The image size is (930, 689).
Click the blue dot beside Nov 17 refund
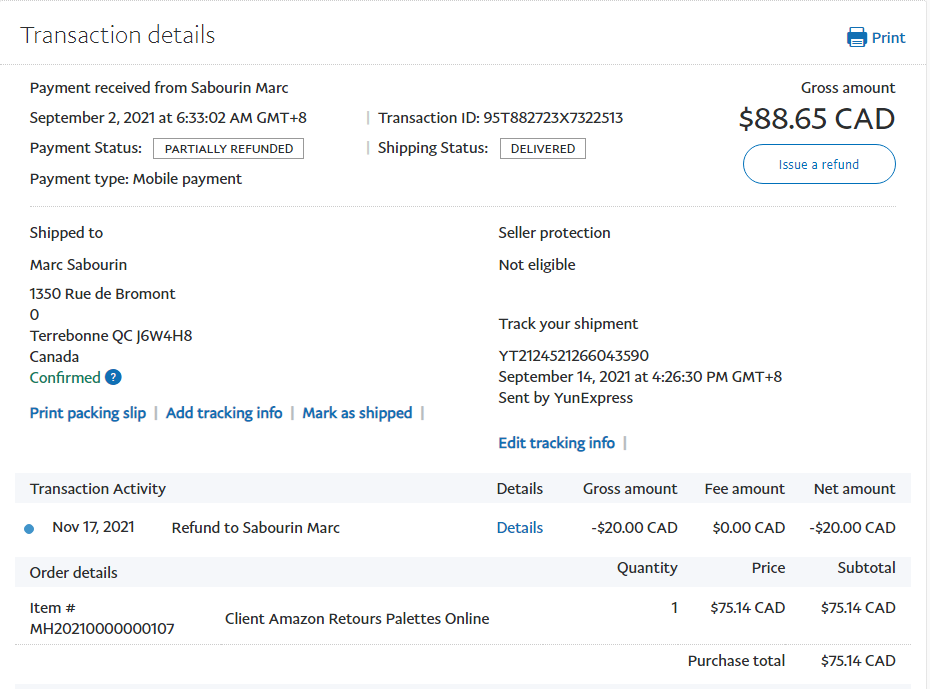click(x=29, y=529)
